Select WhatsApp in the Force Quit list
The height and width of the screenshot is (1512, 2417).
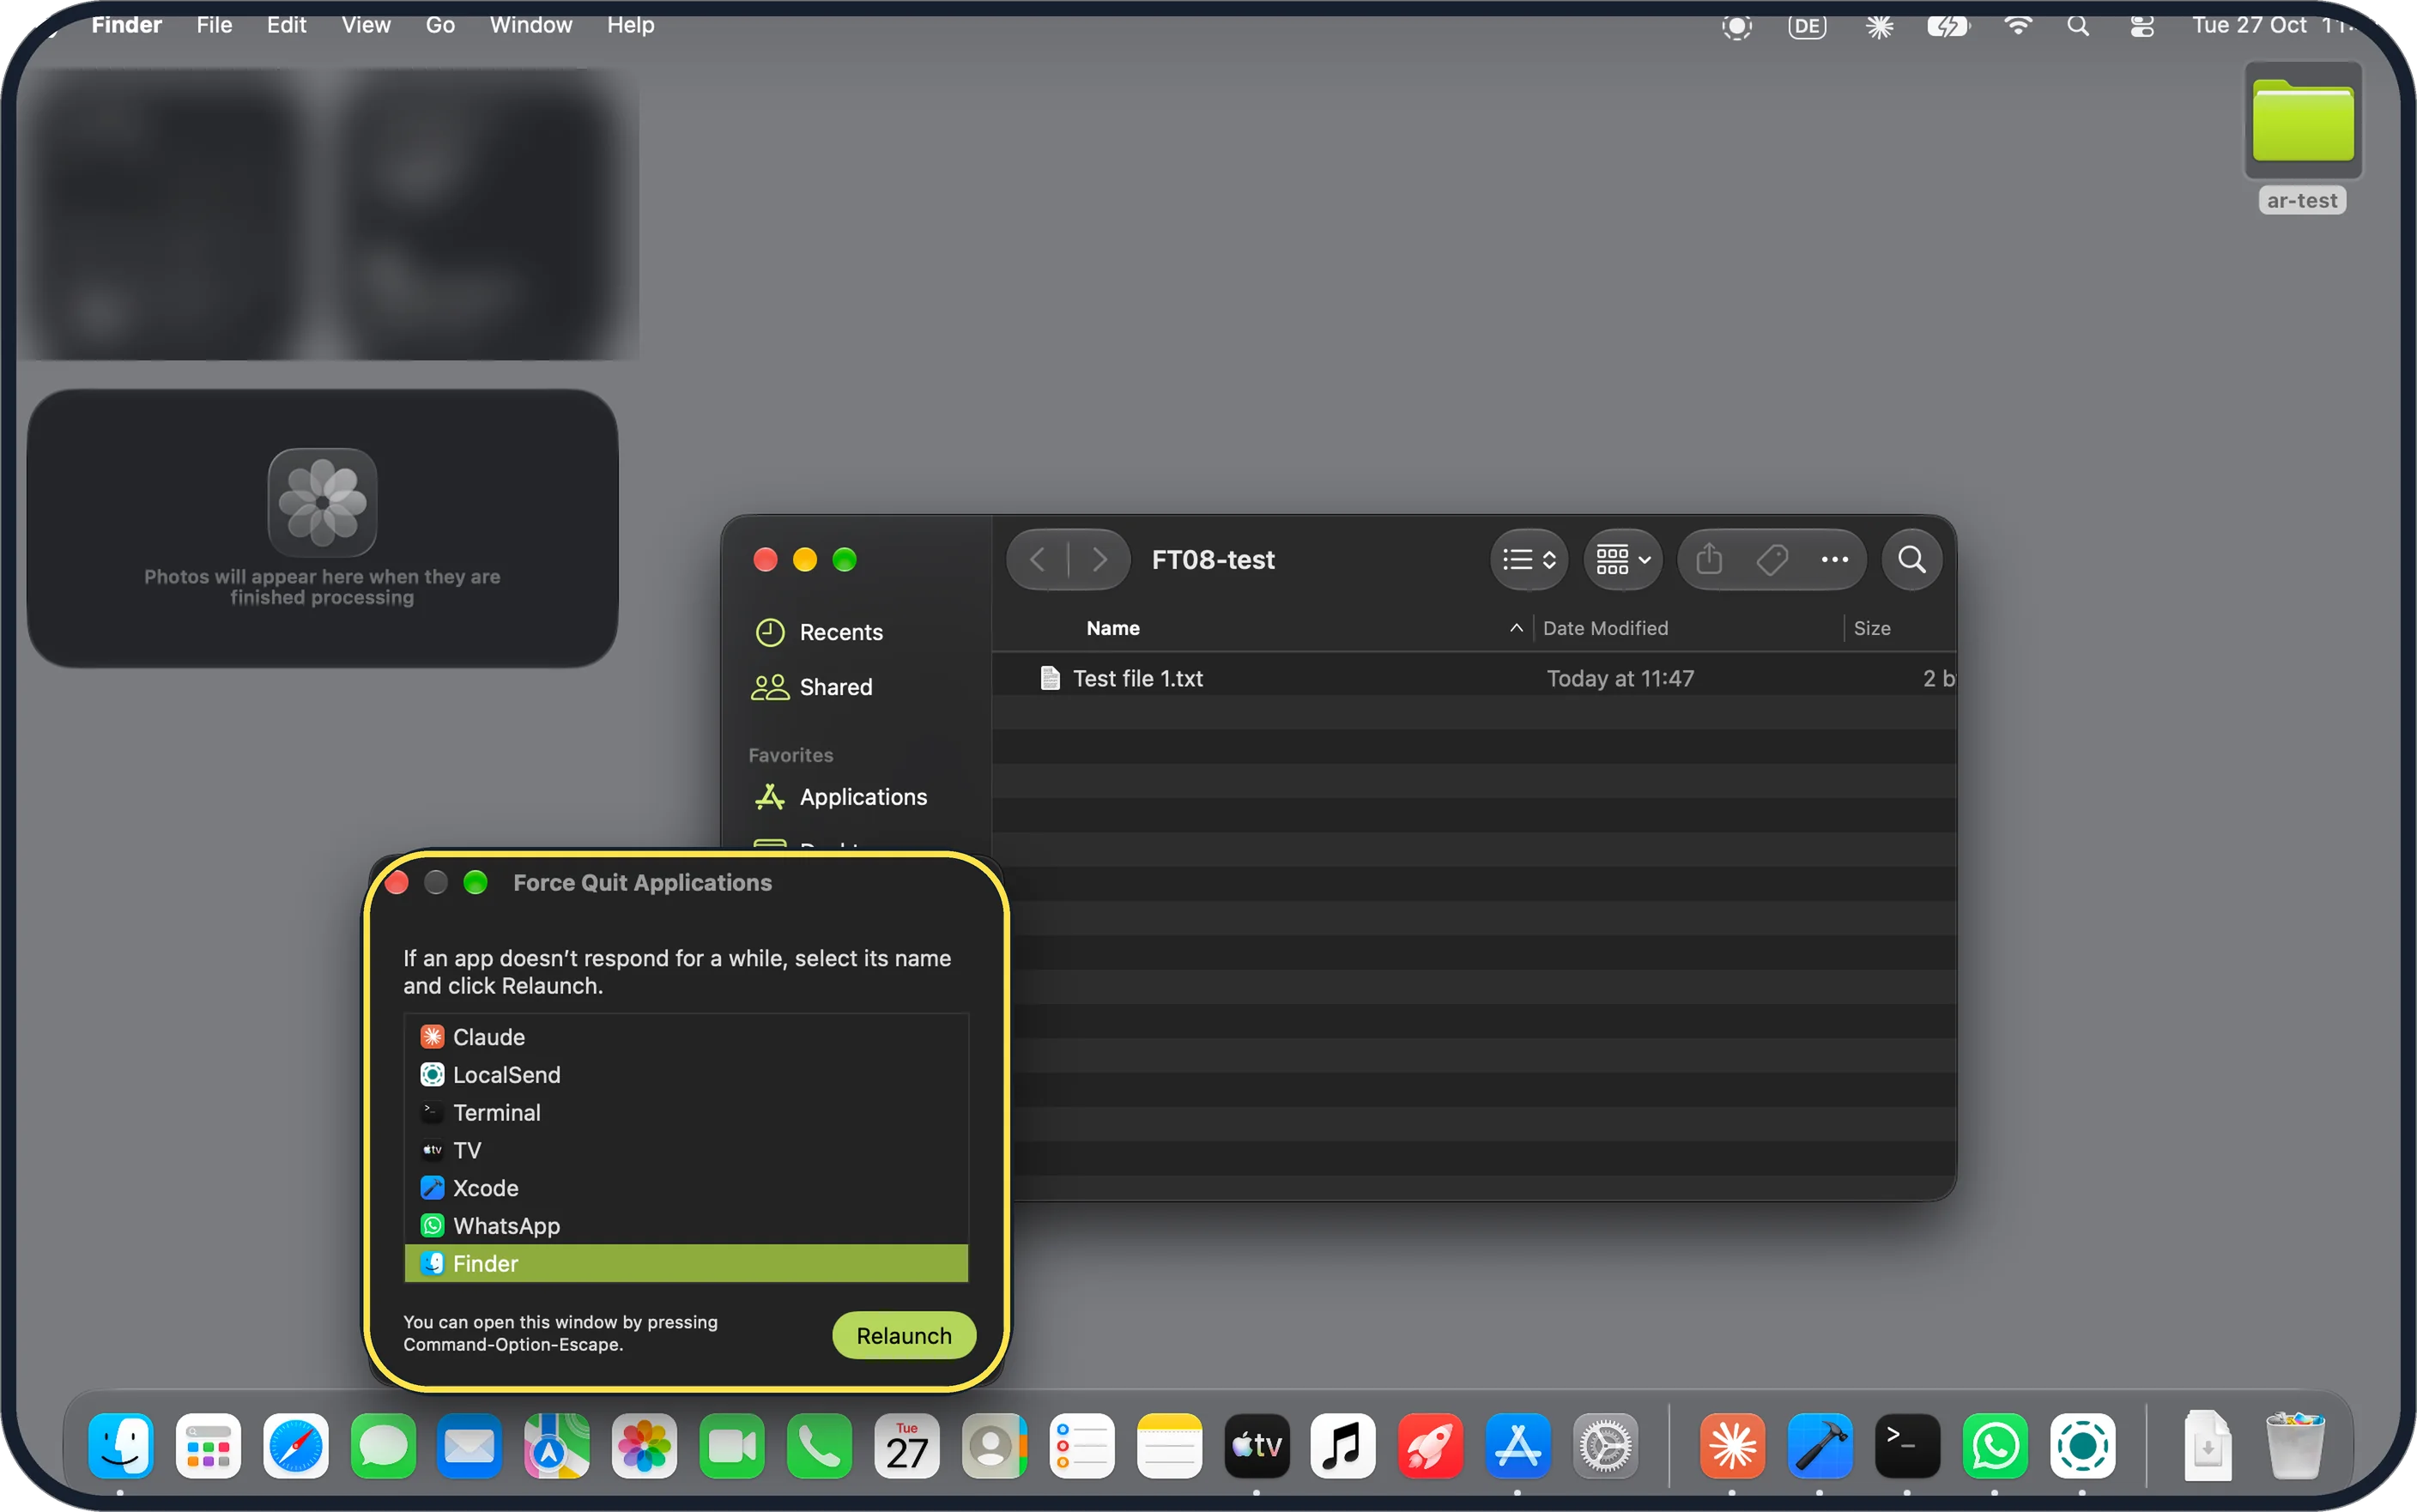tap(686, 1225)
